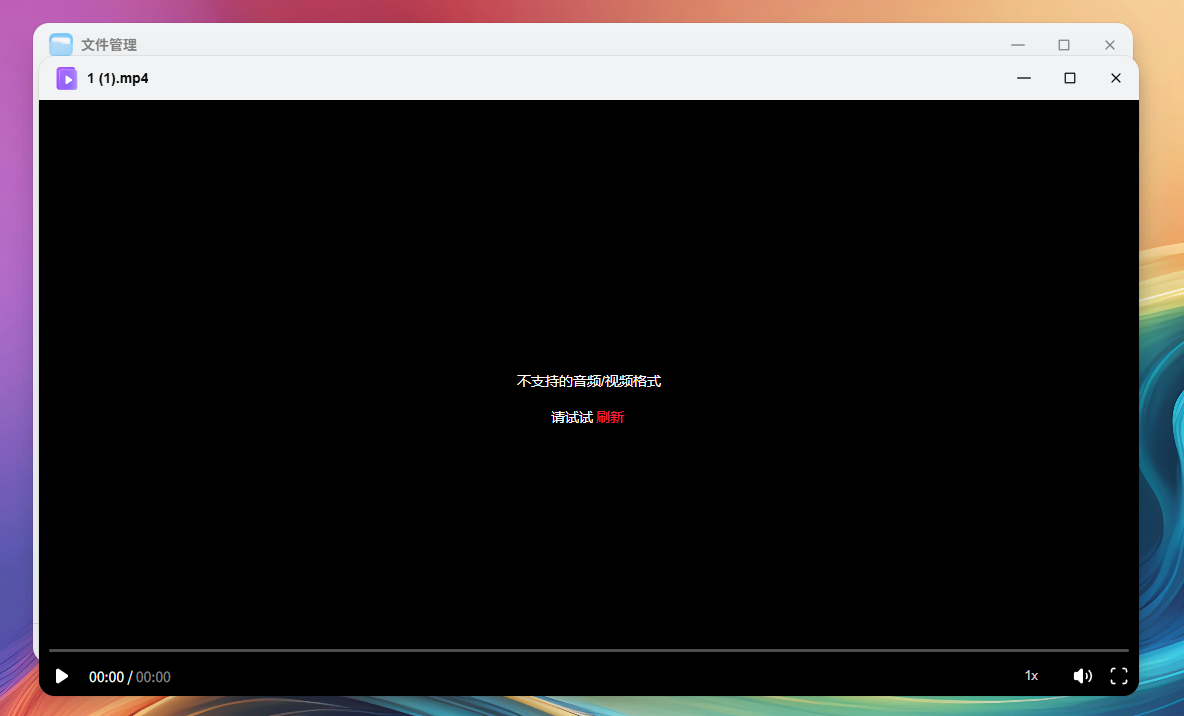Viewport: 1184px width, 716px height.
Task: Maximize the 1 (1).mp4 player window
Action: (x=1070, y=78)
